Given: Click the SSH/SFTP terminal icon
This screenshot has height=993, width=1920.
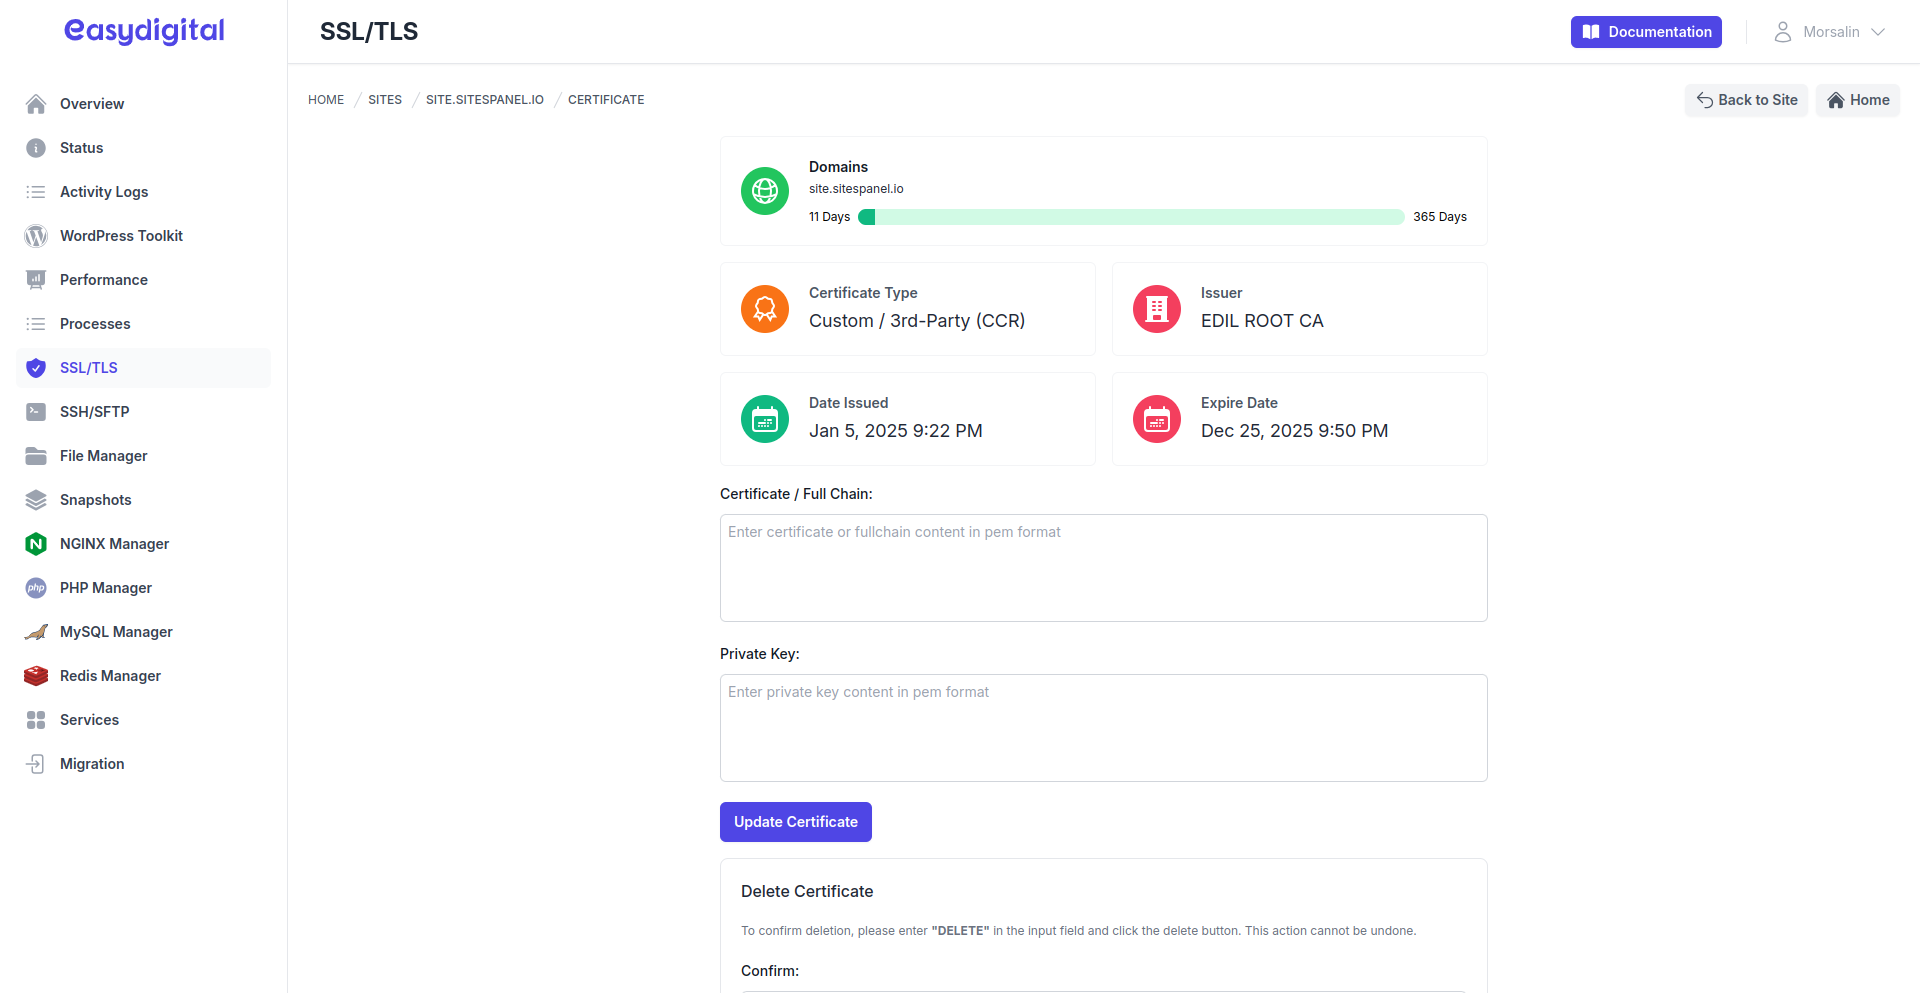Looking at the screenshot, I should [36, 412].
